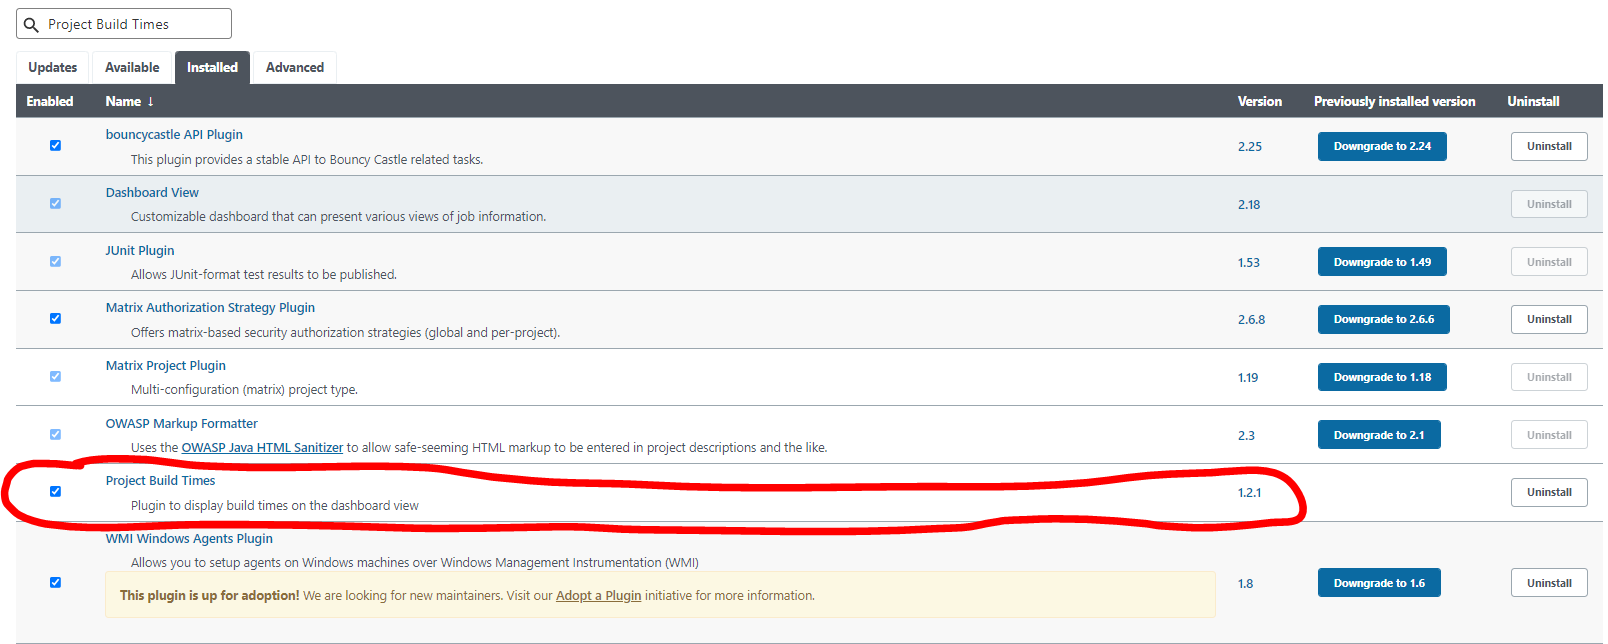Viewport: 1608px width, 644px height.
Task: Open the Advanced tab
Action: click(295, 67)
